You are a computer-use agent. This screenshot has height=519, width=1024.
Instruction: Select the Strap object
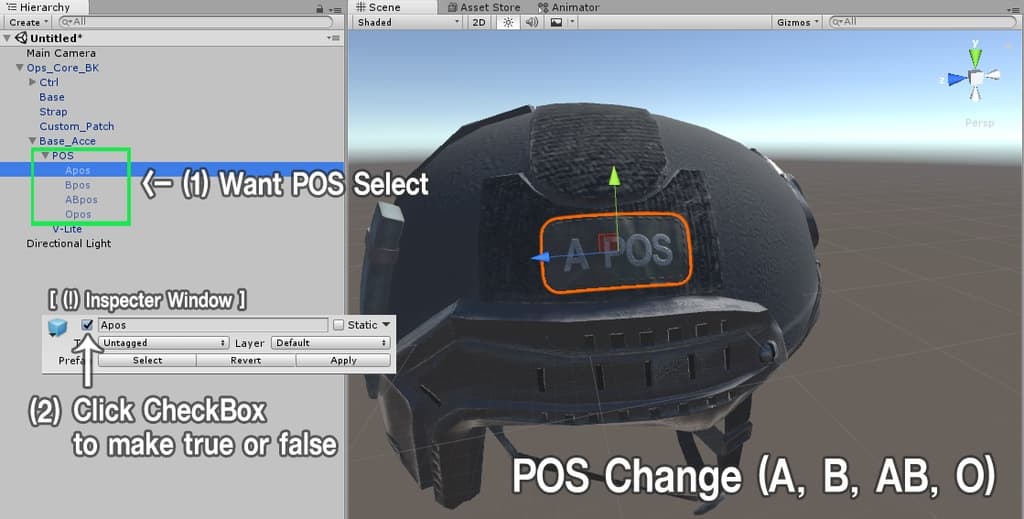[53, 112]
